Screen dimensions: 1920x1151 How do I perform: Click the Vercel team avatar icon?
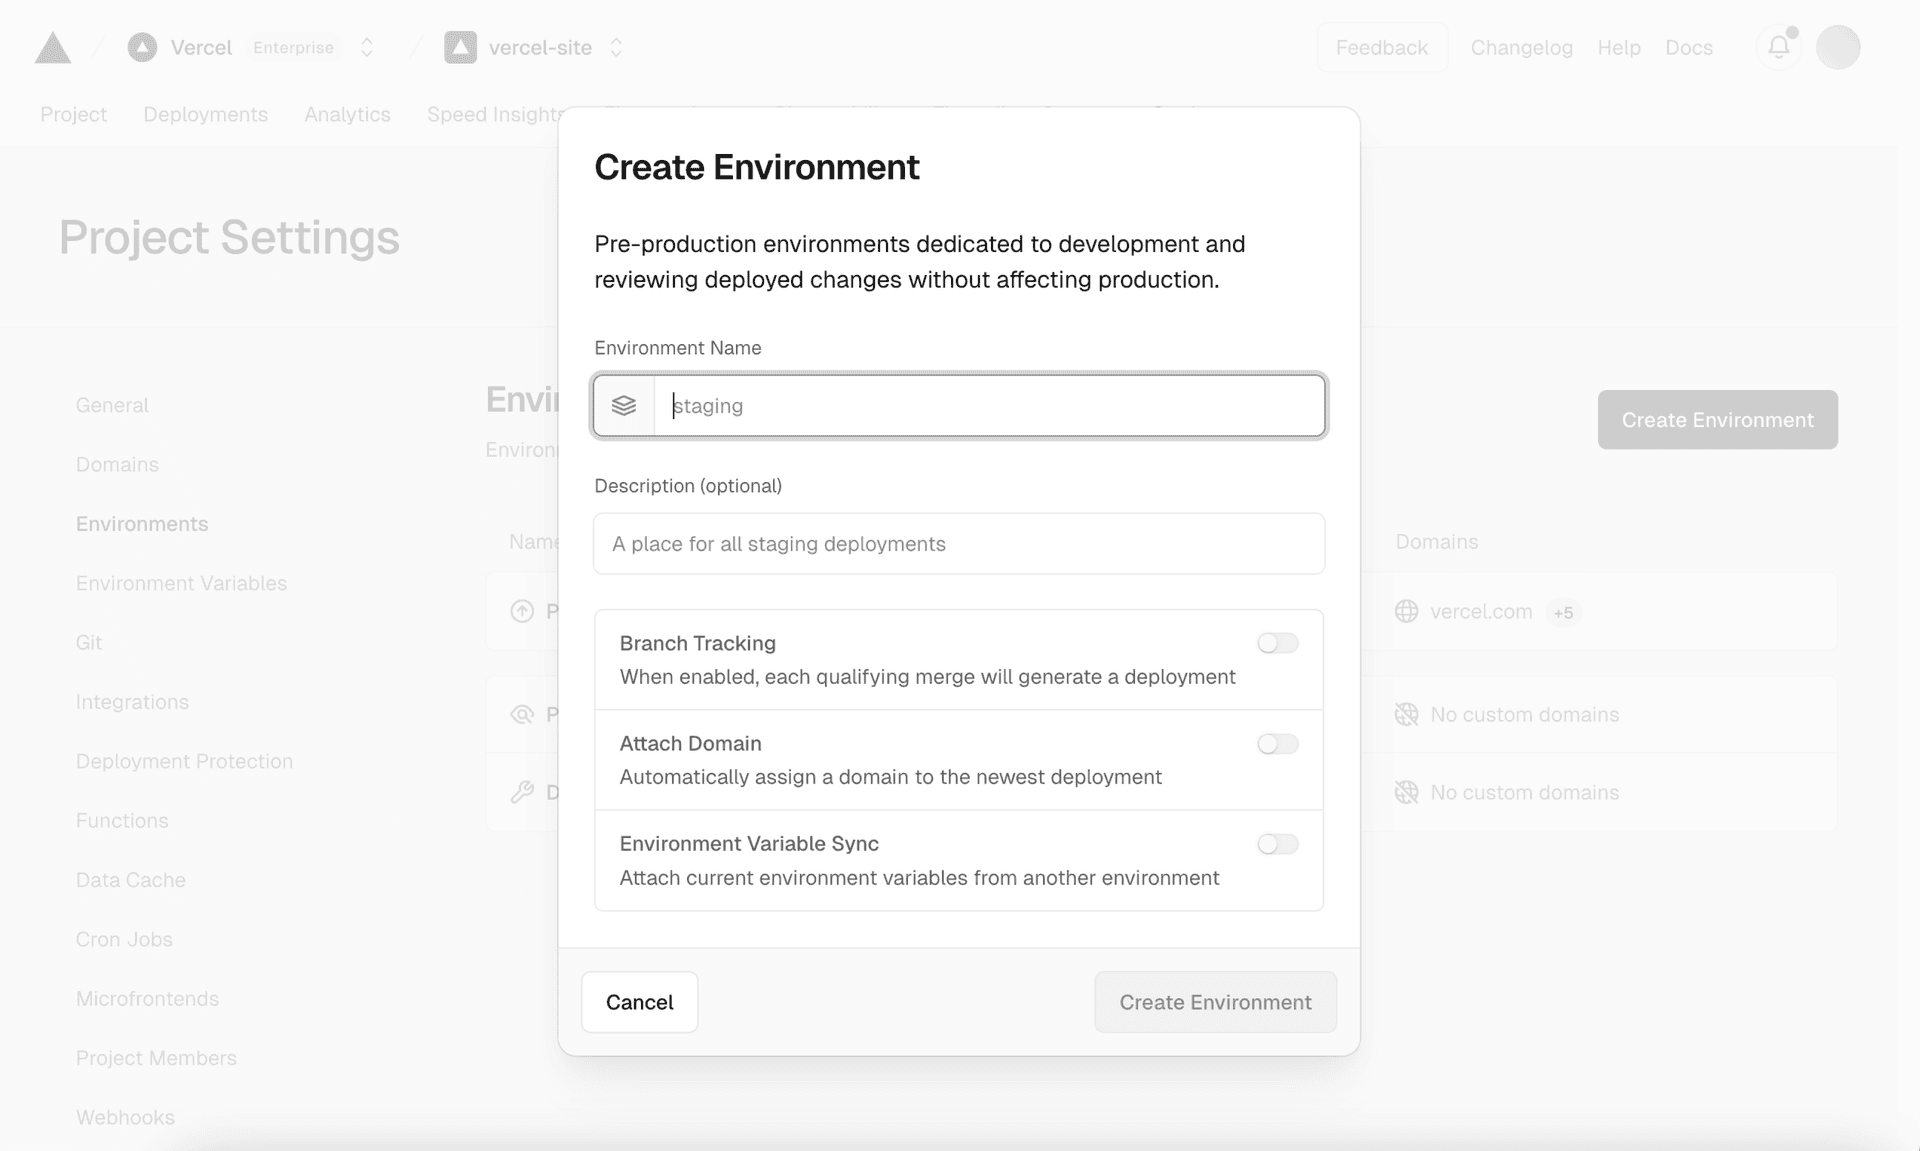[x=142, y=47]
